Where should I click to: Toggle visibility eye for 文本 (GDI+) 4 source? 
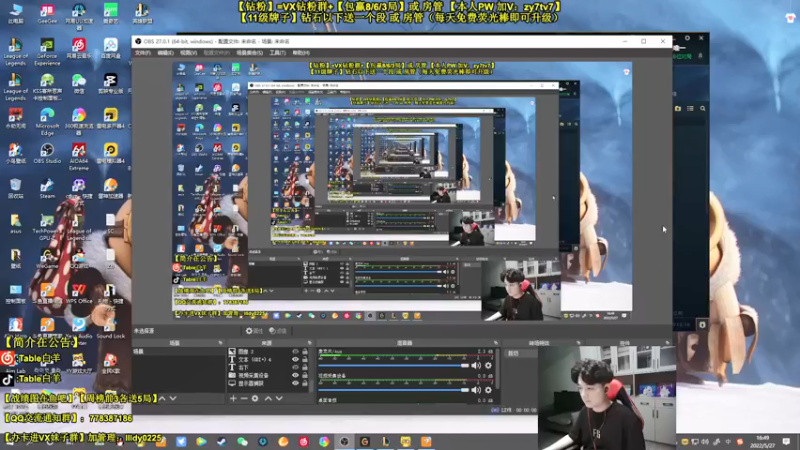pyautogui.click(x=295, y=359)
